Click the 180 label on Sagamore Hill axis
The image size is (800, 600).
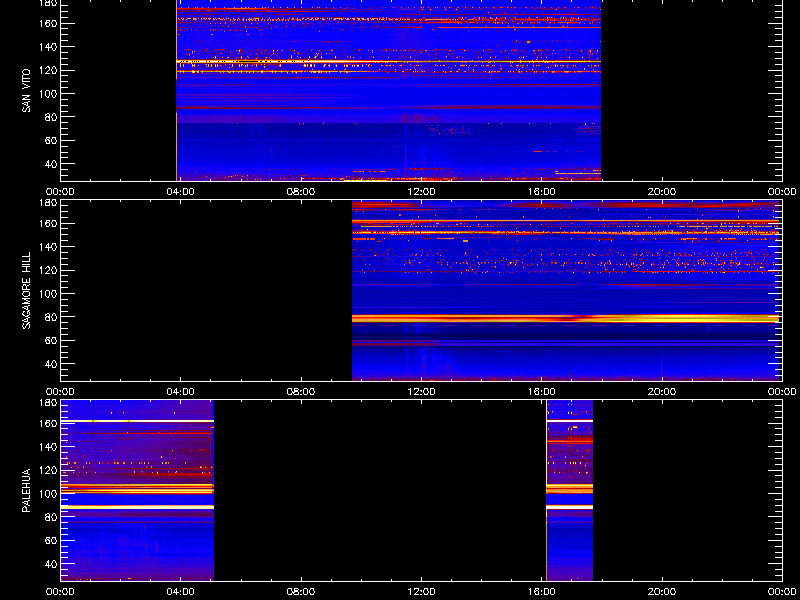click(x=46, y=202)
